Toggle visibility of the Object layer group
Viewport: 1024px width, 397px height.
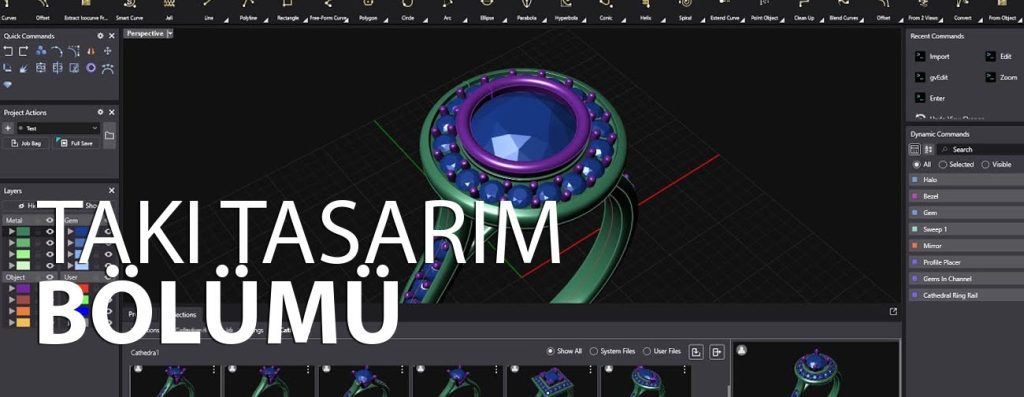(x=49, y=278)
